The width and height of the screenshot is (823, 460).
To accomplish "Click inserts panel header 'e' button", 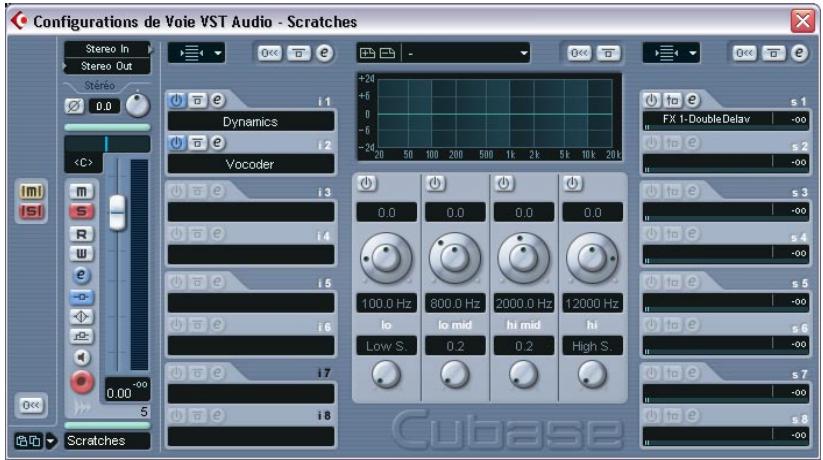I will pyautogui.click(x=325, y=53).
